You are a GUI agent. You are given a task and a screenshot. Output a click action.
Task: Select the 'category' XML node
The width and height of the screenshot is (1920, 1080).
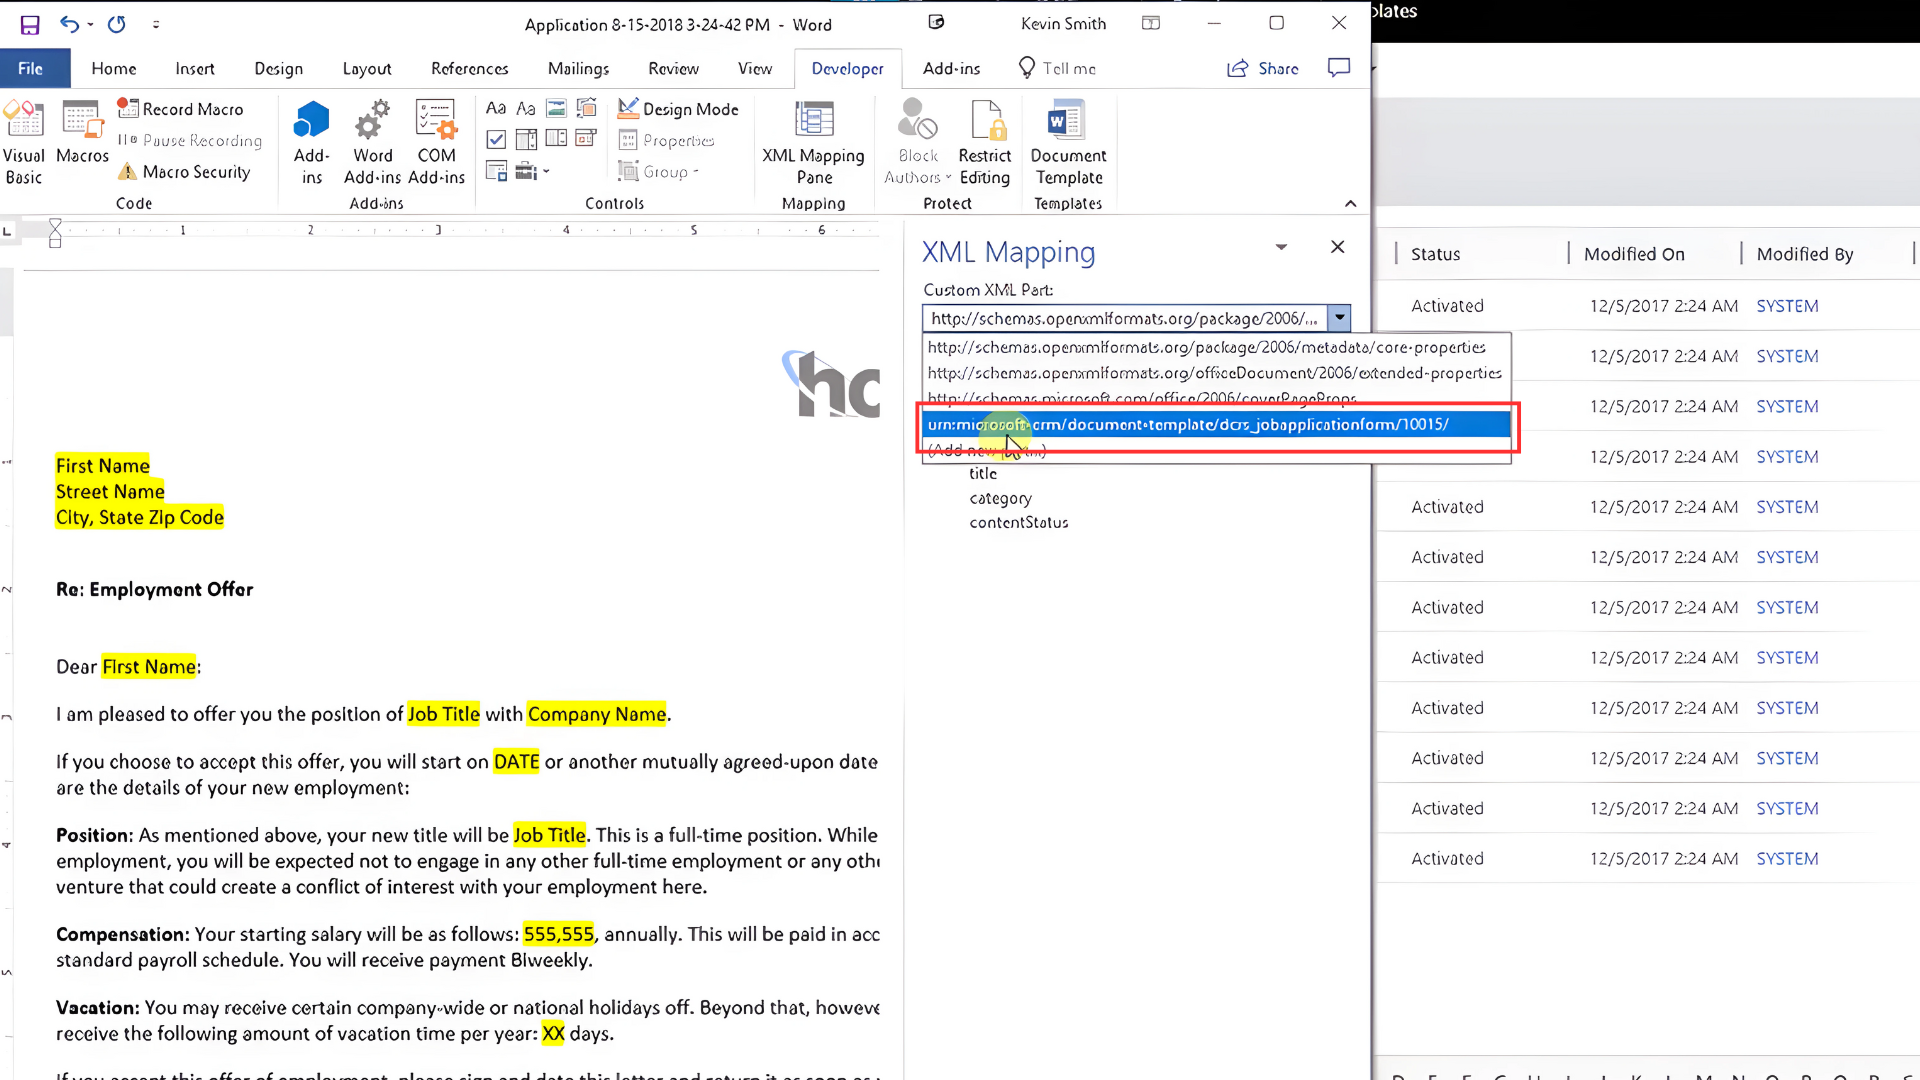pos(1000,498)
